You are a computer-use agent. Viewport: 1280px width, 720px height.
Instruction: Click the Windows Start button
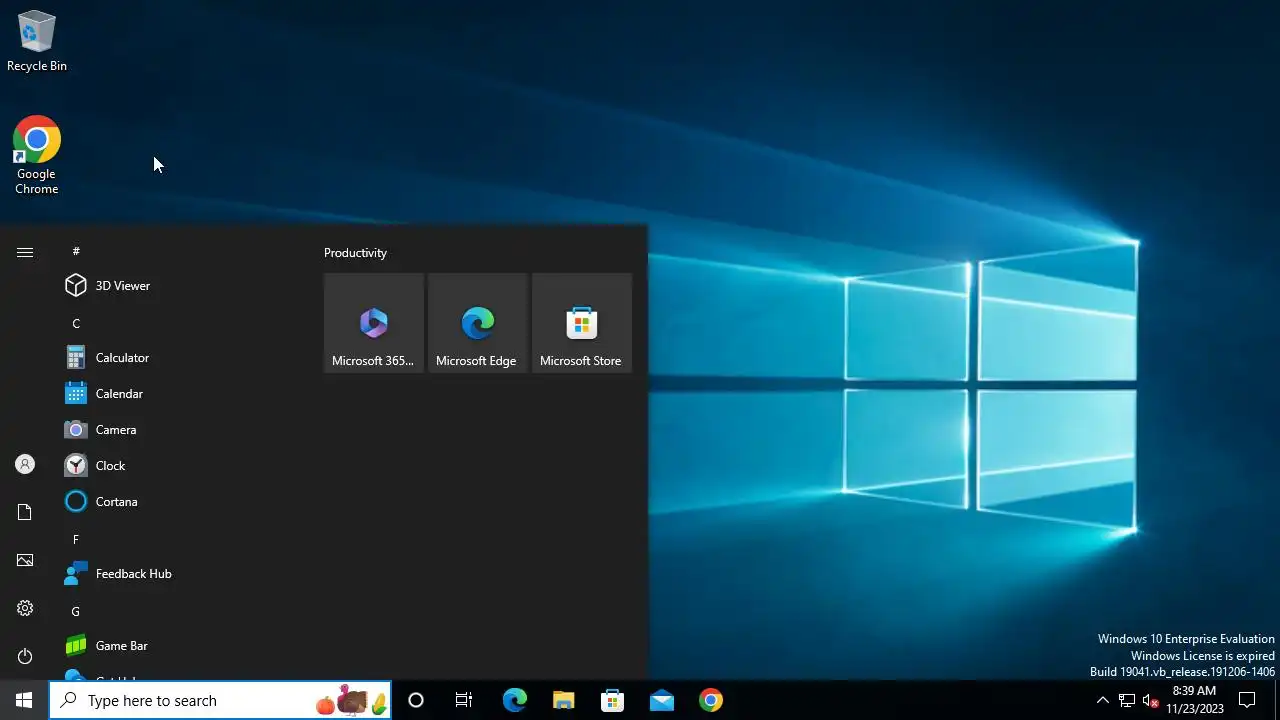pos(24,700)
